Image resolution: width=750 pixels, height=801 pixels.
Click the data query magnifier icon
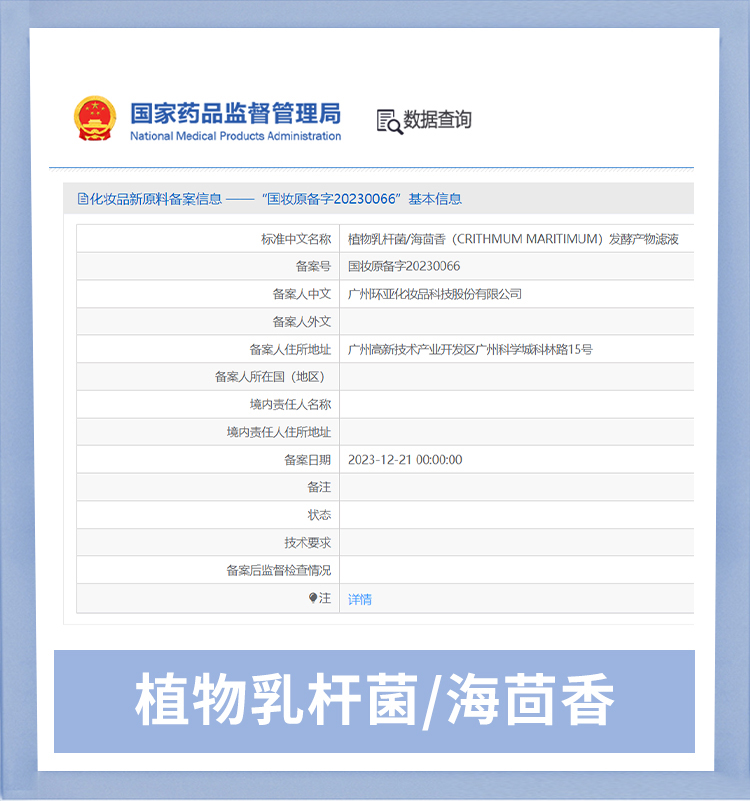click(389, 121)
